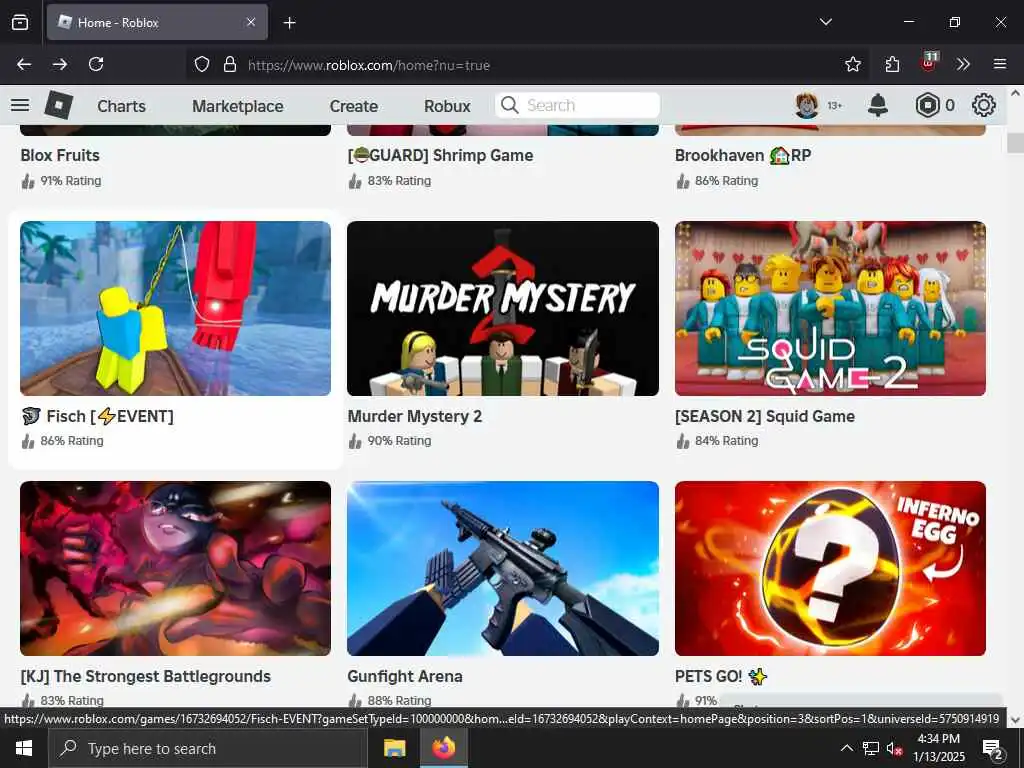1024x768 pixels.
Task: Click the page vertical scrollbar thumb
Action: point(1015,143)
